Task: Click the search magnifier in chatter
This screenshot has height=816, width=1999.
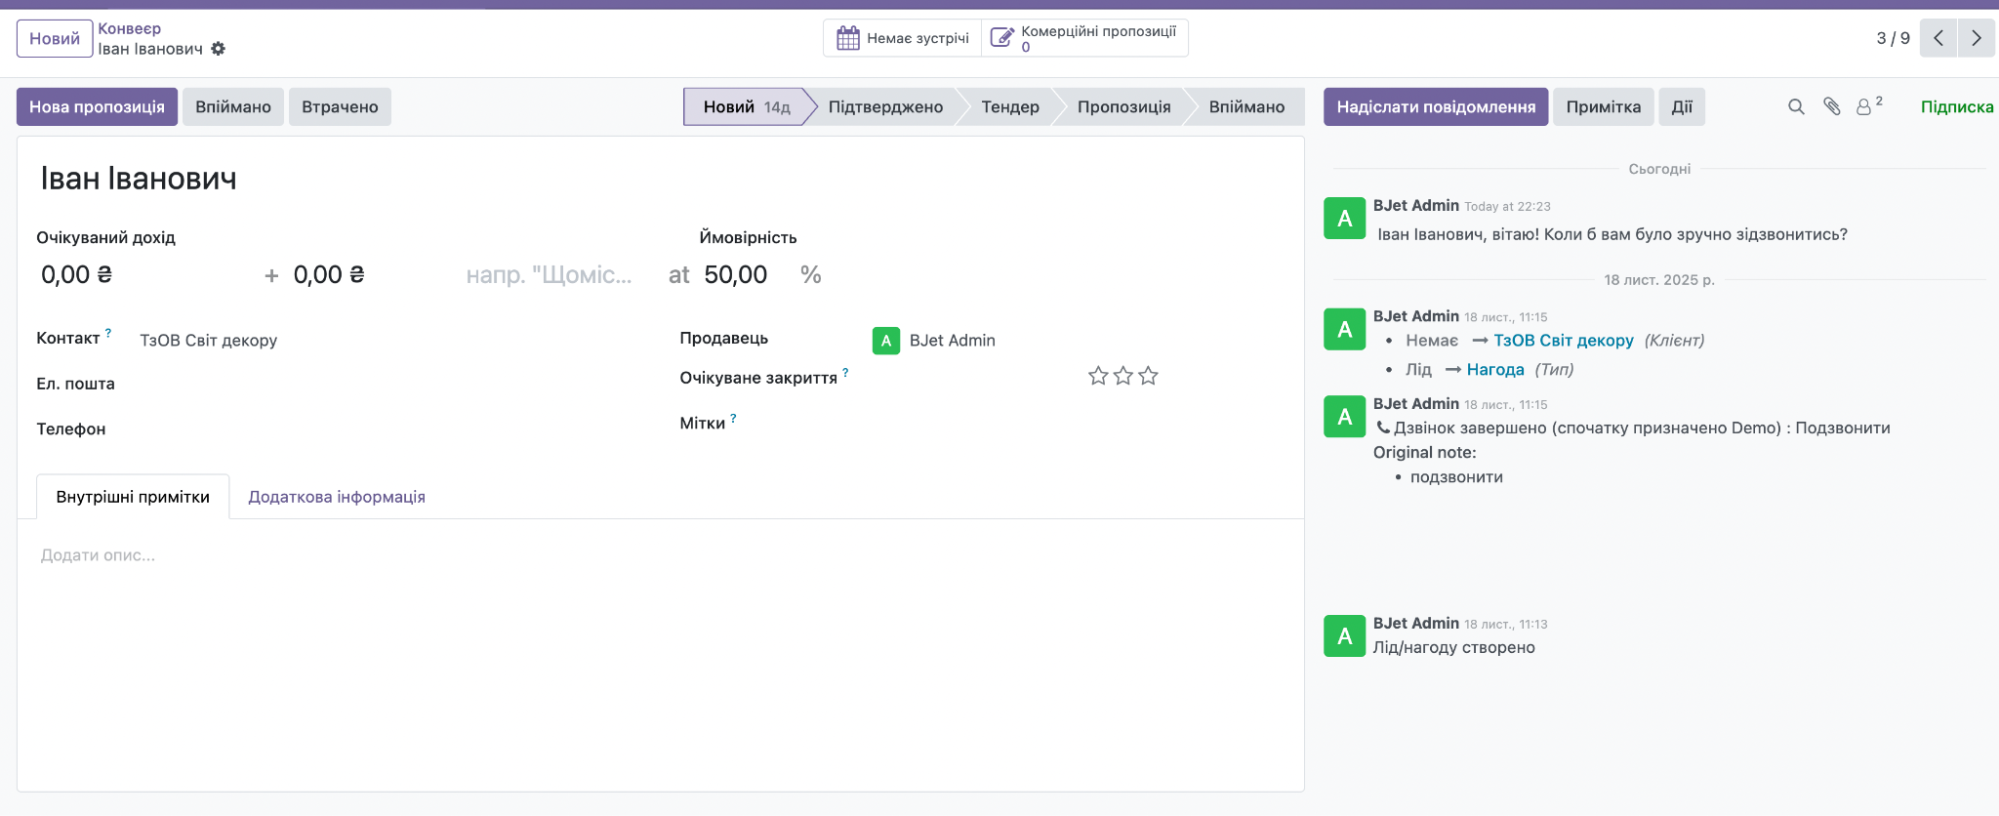Action: [x=1796, y=107]
